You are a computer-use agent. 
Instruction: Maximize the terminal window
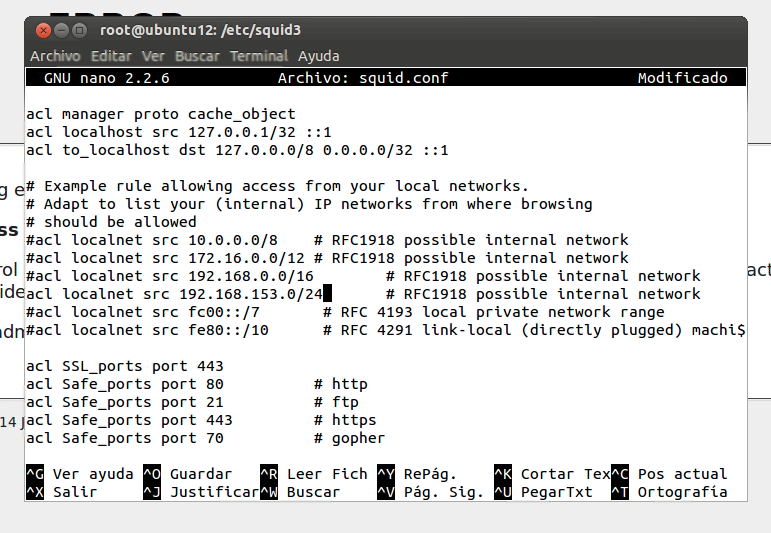tap(80, 31)
